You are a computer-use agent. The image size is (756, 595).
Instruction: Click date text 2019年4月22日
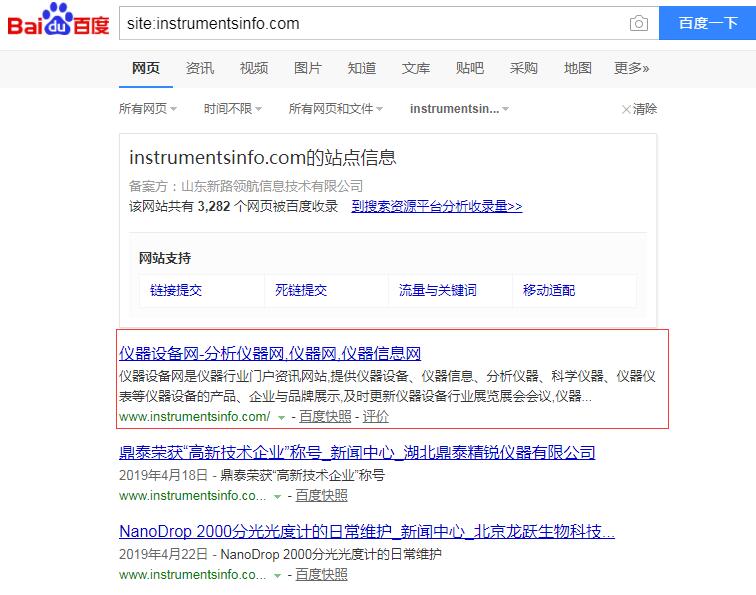[163, 554]
